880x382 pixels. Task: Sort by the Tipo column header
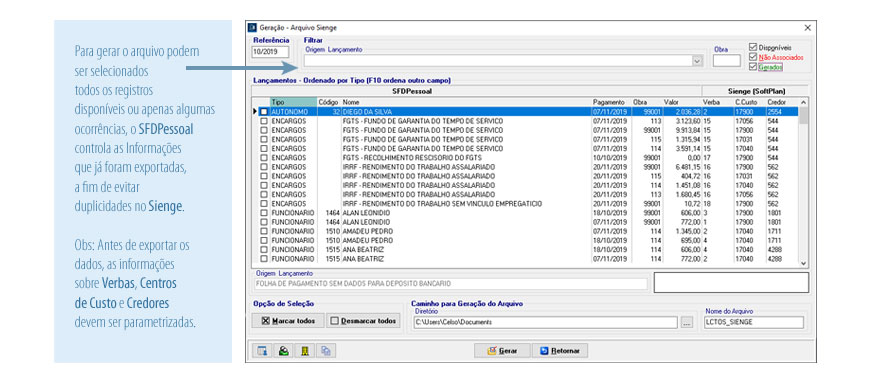(293, 103)
